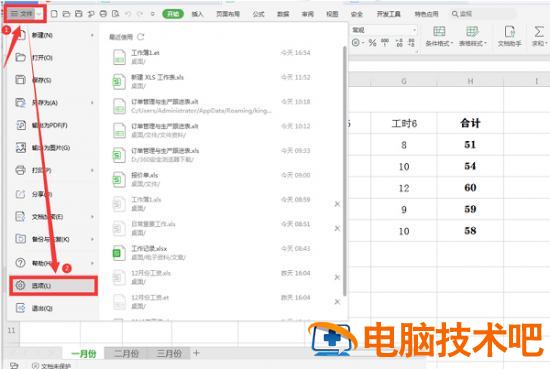Expand the Print entry submenu arrow
This screenshot has width=550, height=369.
tap(92, 170)
